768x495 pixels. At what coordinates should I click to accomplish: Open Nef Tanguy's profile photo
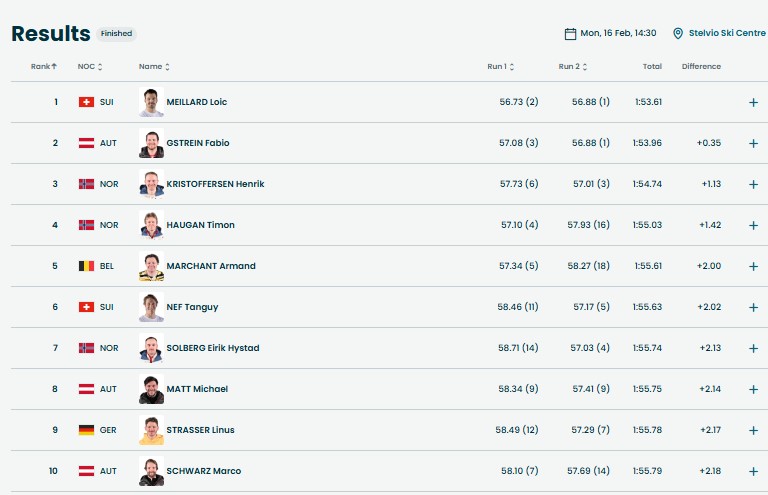151,307
